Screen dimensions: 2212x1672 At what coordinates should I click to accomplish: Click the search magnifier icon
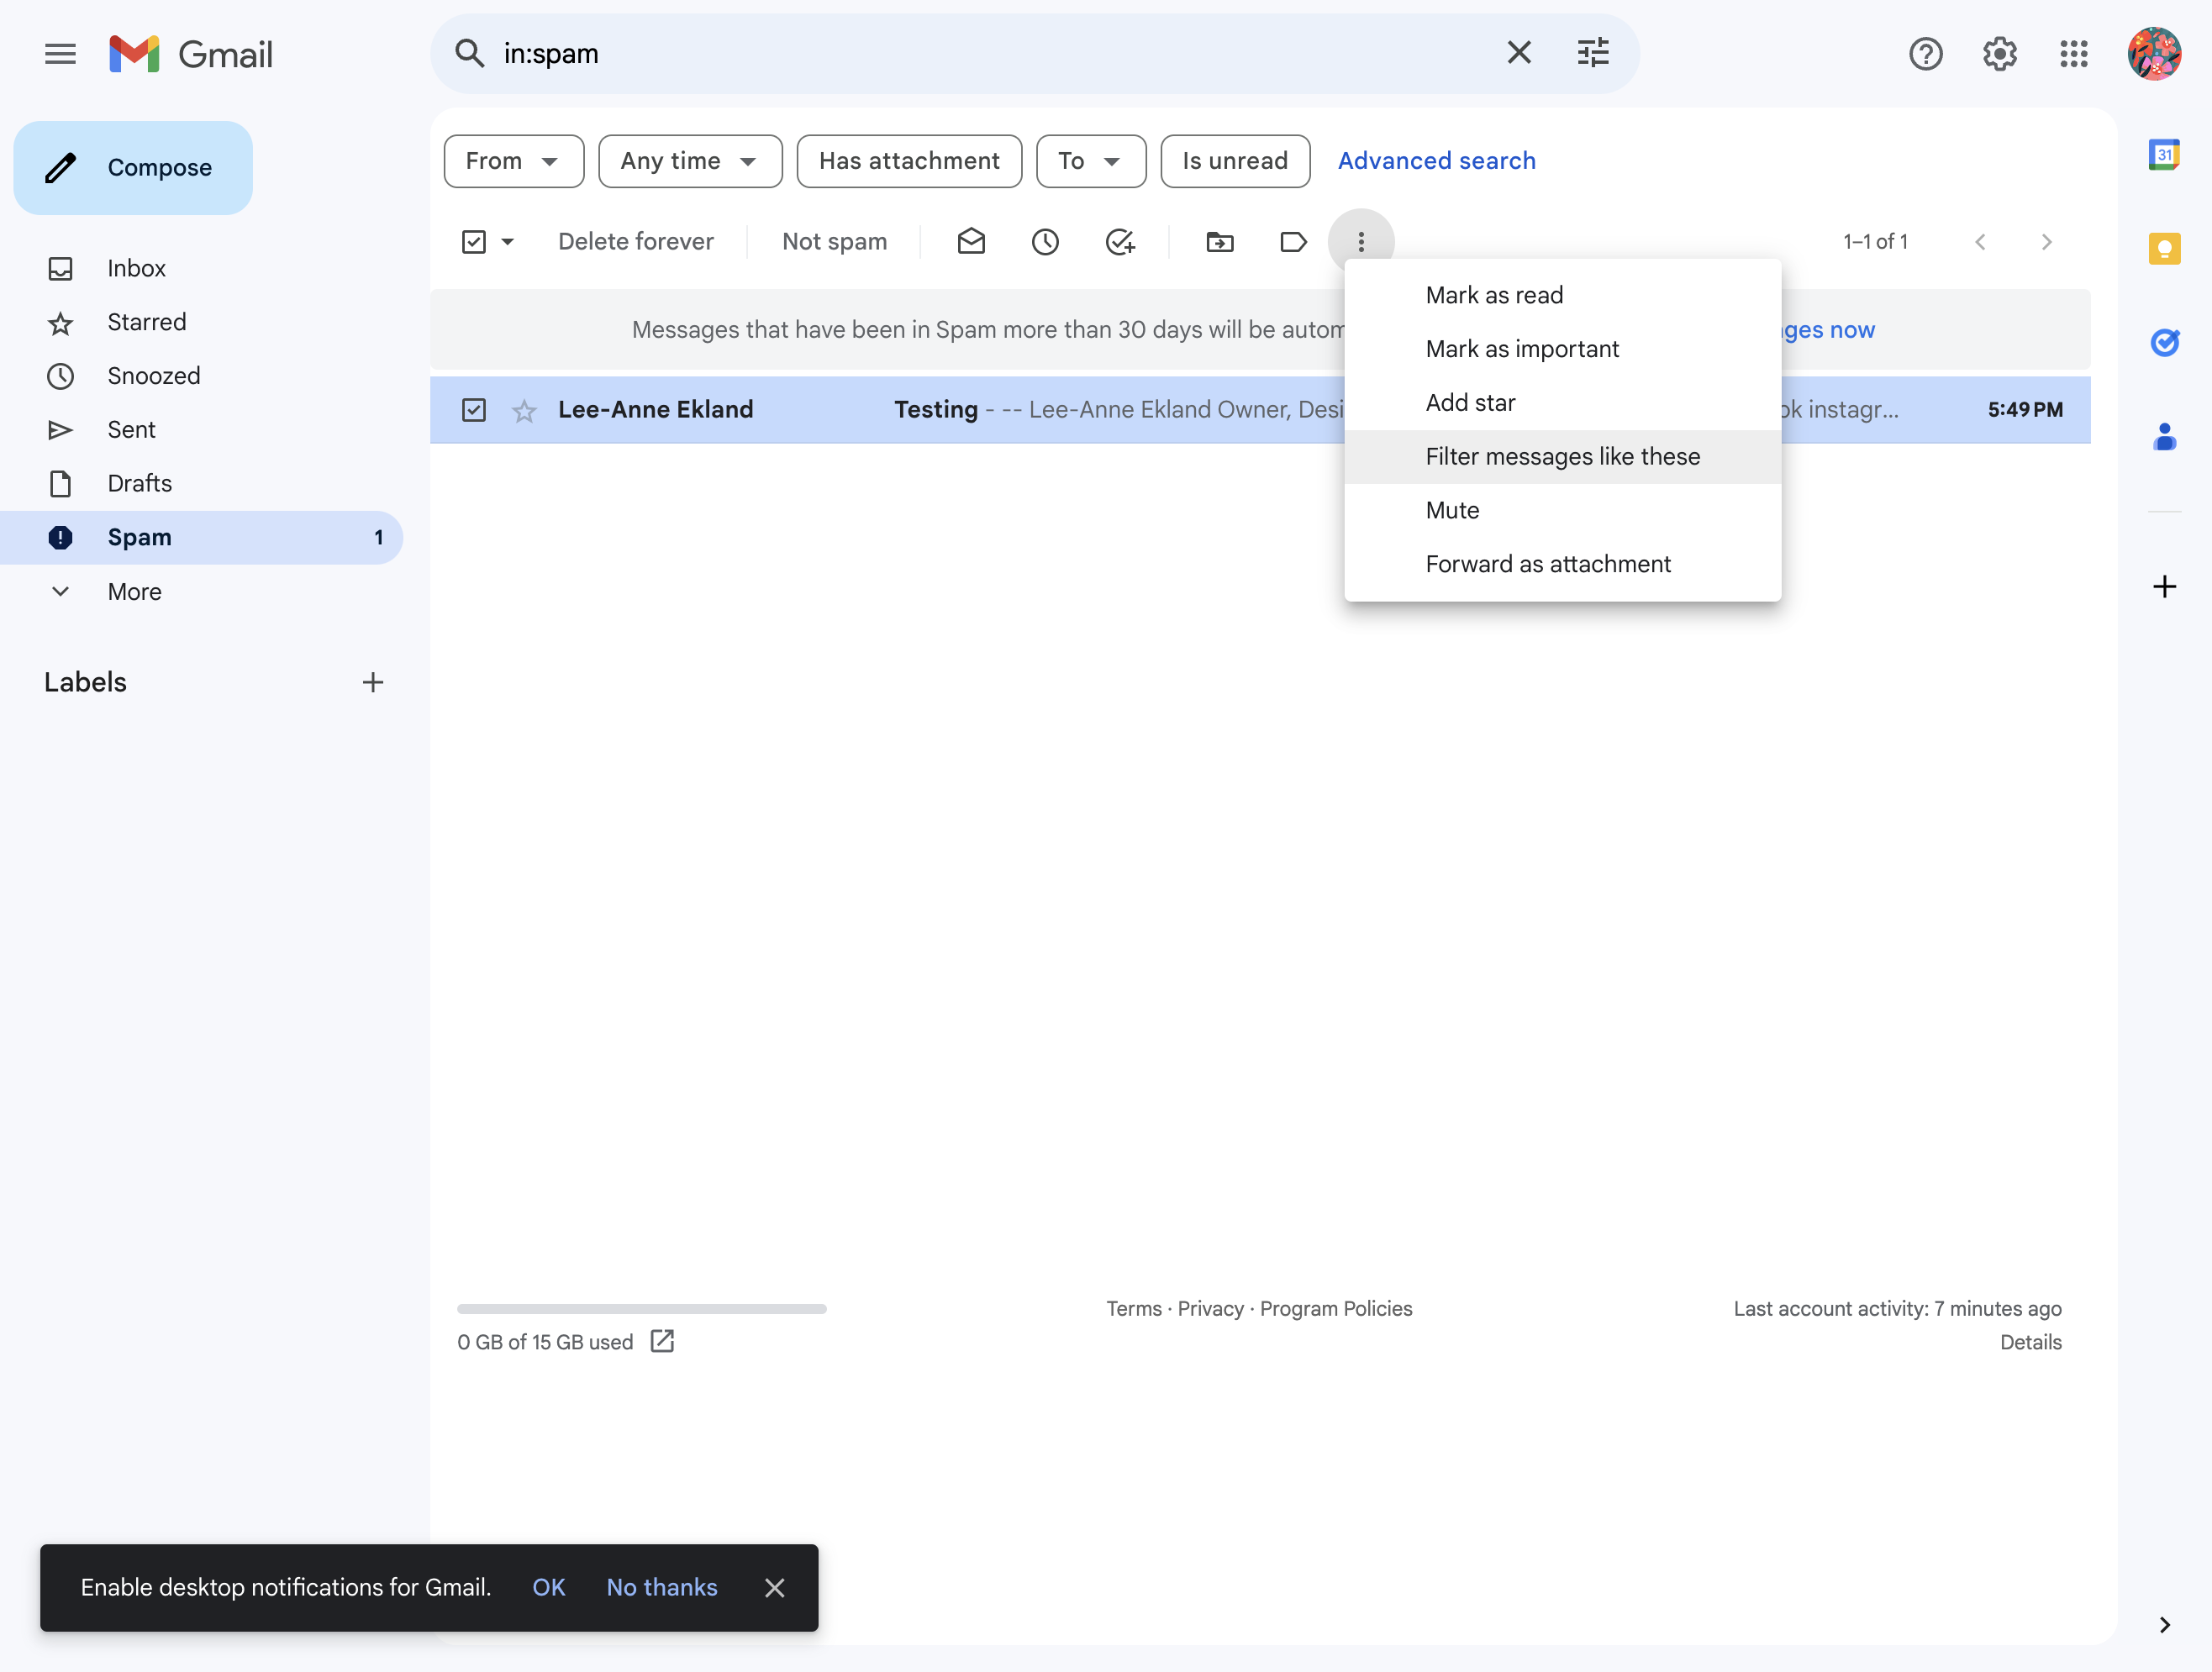click(x=470, y=54)
